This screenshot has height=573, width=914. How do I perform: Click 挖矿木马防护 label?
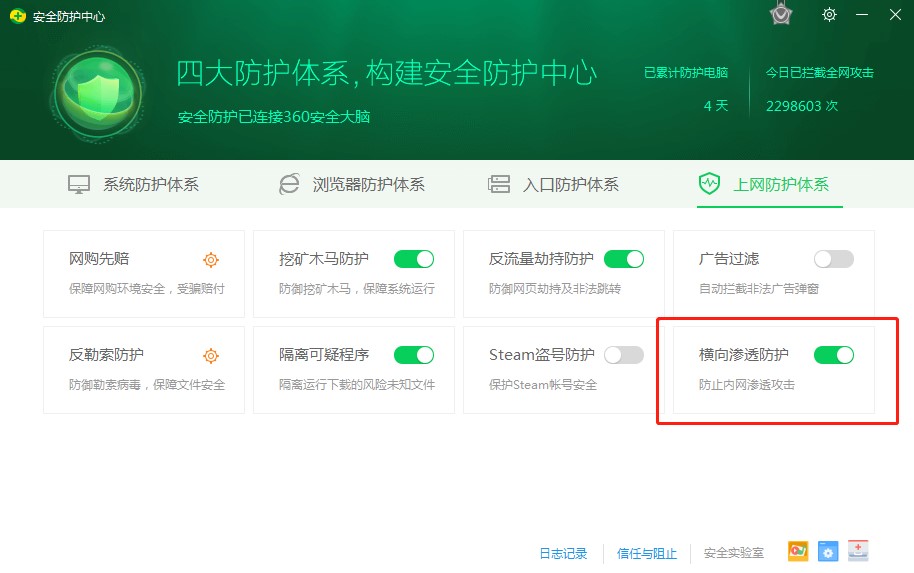pyautogui.click(x=324, y=259)
